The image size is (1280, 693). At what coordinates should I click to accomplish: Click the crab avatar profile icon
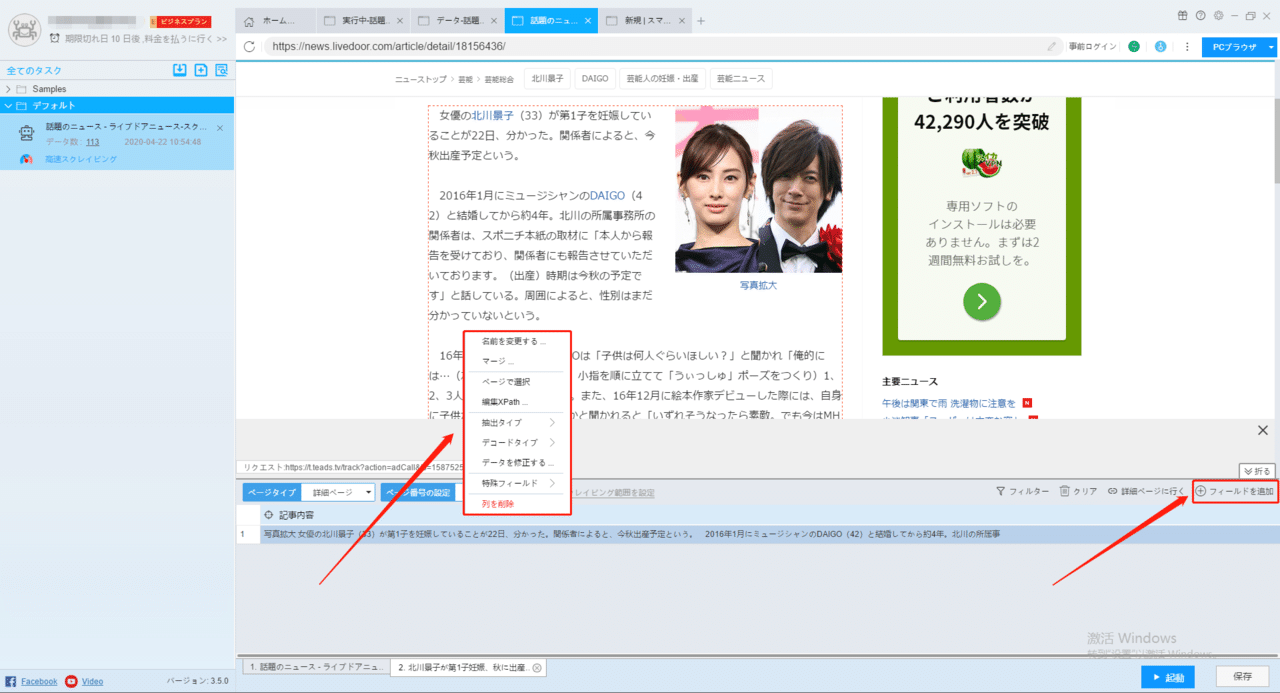[24, 29]
